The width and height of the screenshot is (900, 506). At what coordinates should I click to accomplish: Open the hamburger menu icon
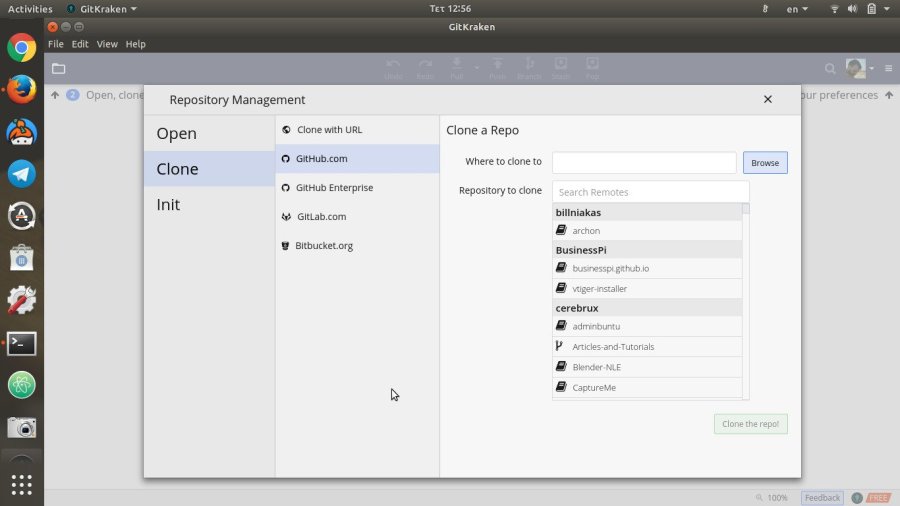[x=889, y=68]
